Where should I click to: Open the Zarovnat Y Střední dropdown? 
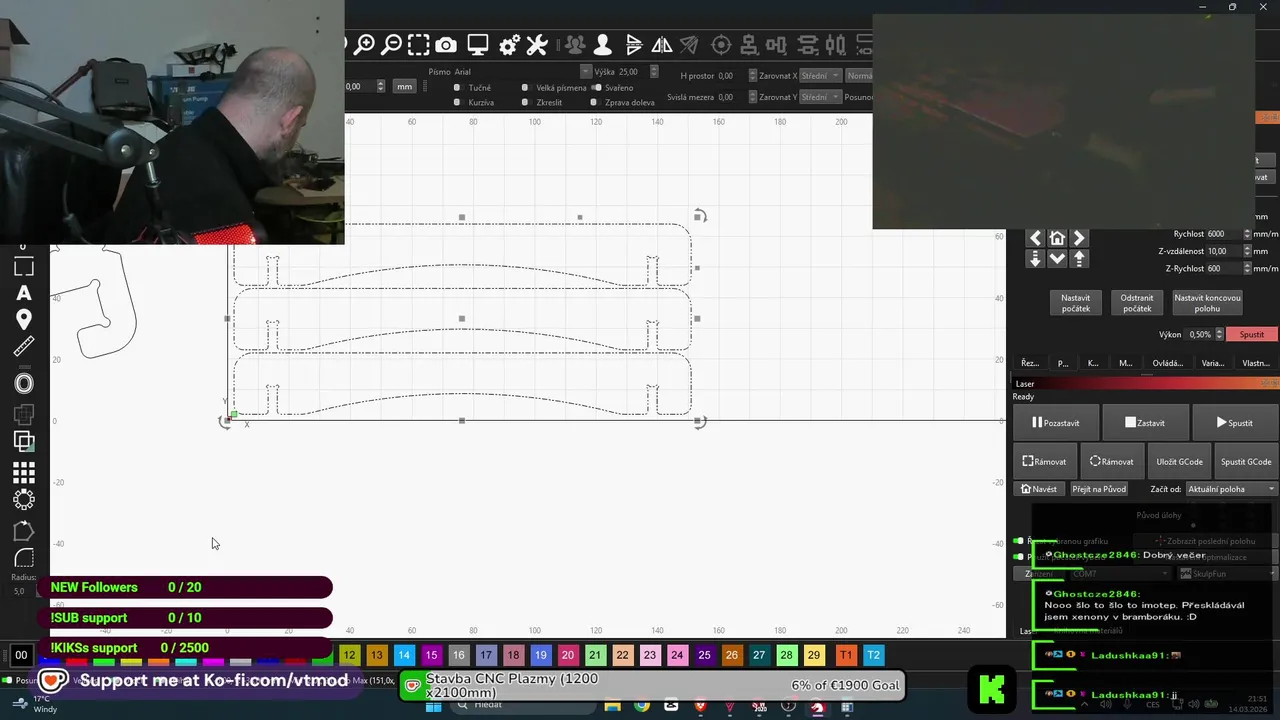820,97
